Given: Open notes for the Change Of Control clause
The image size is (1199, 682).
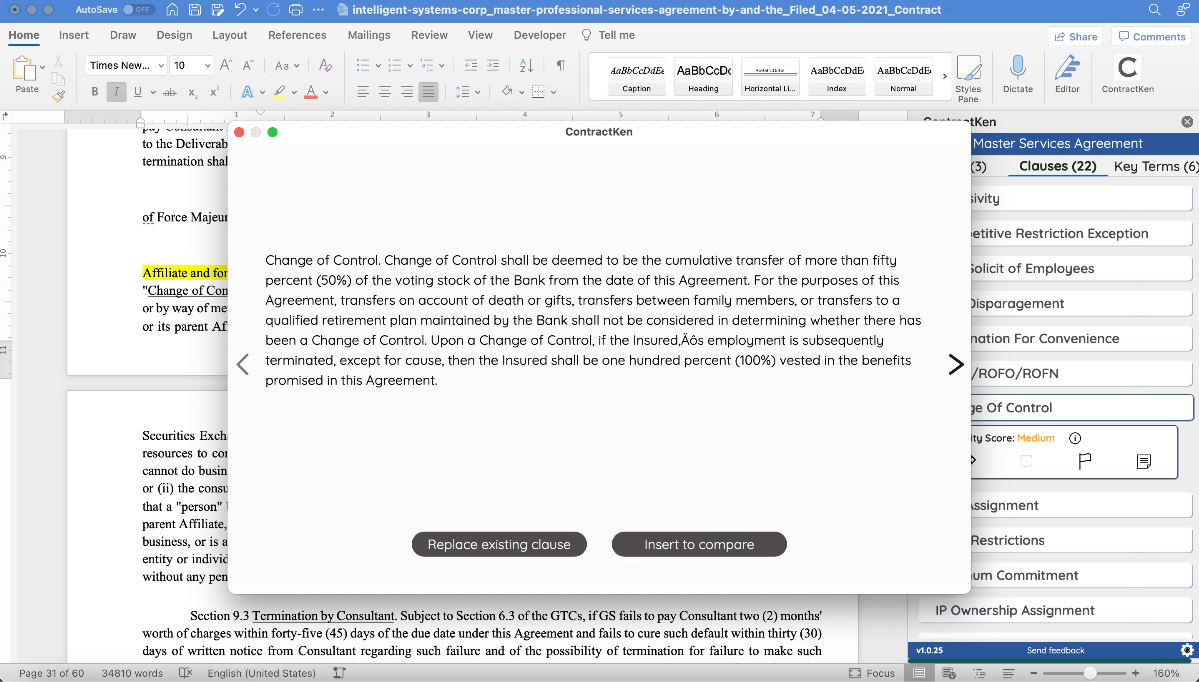Looking at the screenshot, I should (1141, 461).
